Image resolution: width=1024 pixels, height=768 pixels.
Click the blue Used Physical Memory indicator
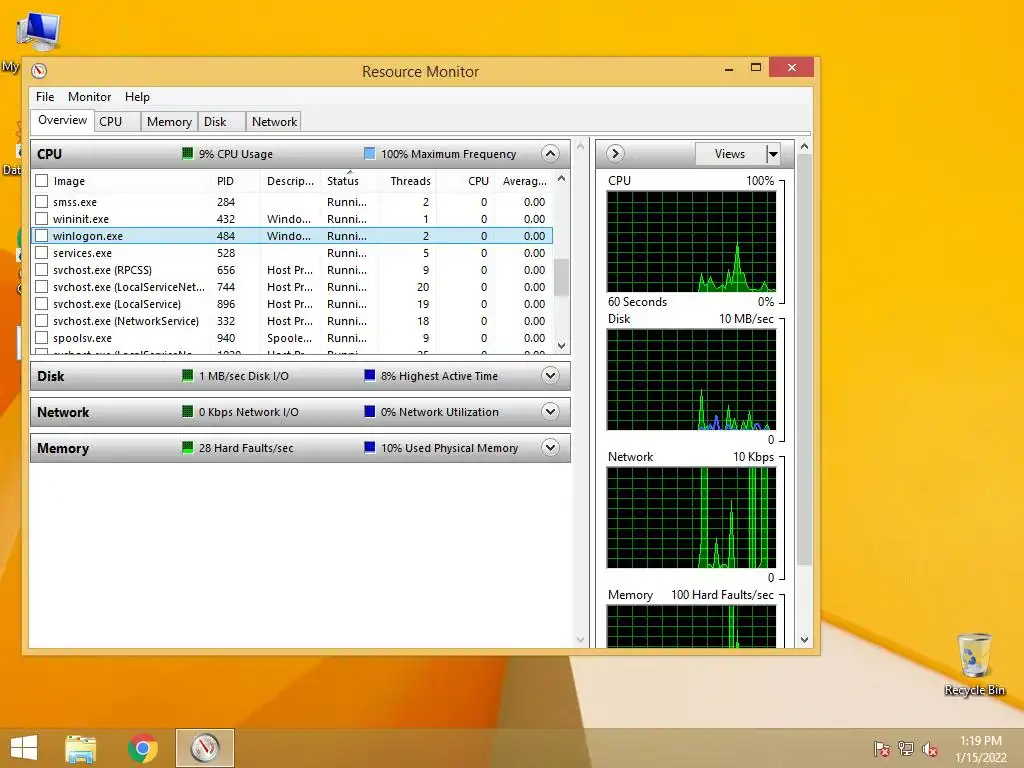pos(370,447)
